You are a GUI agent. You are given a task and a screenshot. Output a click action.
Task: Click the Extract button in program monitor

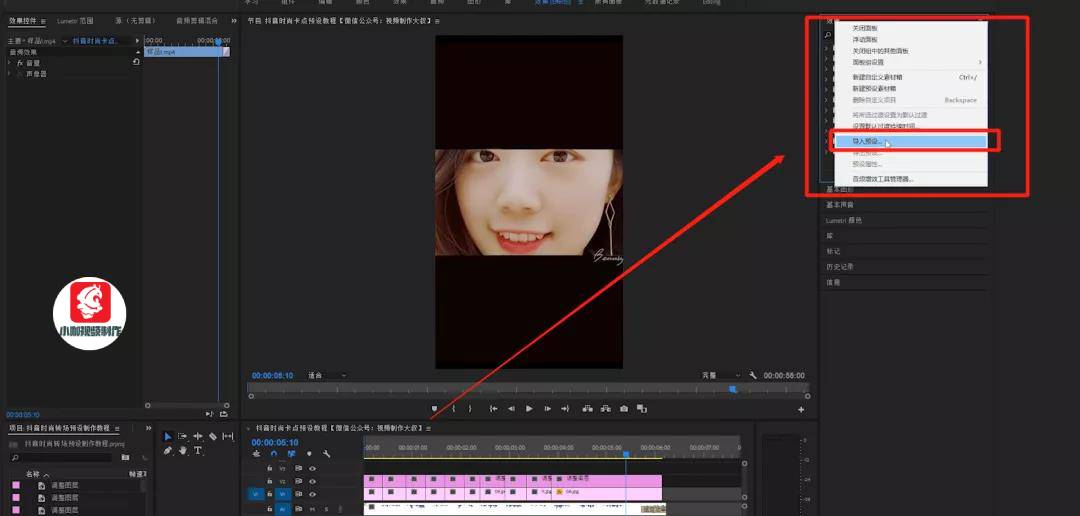605,409
